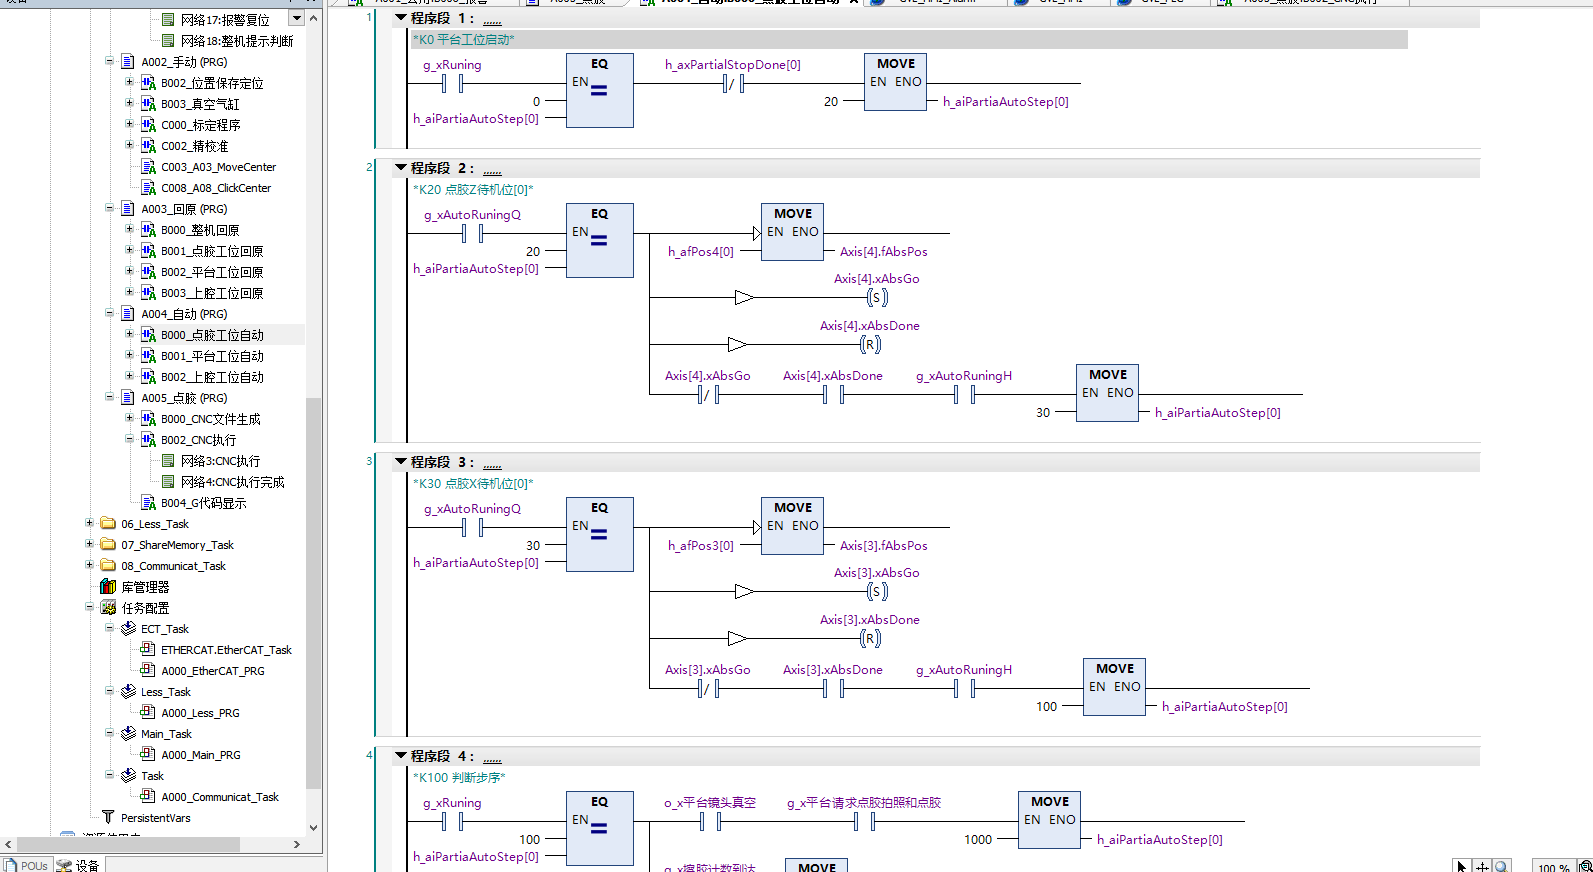The height and width of the screenshot is (872, 1593).
Task: Click the Less_Task task icon
Action: (x=128, y=692)
